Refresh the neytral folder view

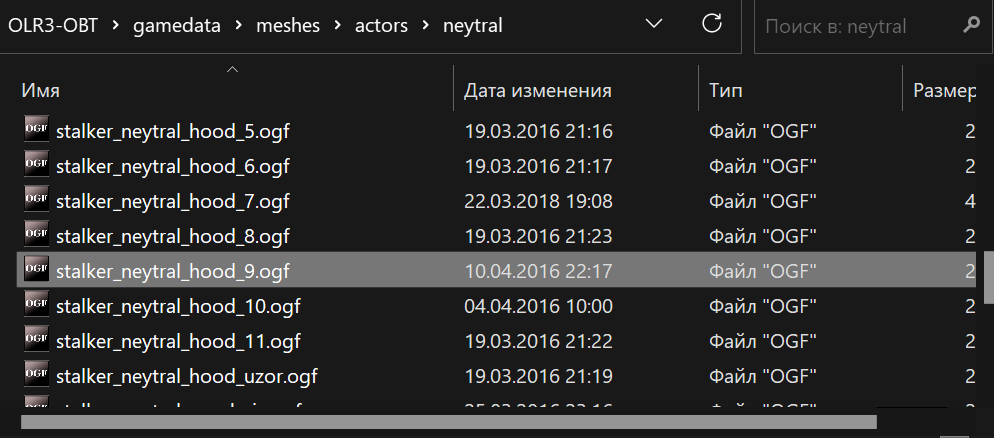coord(713,24)
